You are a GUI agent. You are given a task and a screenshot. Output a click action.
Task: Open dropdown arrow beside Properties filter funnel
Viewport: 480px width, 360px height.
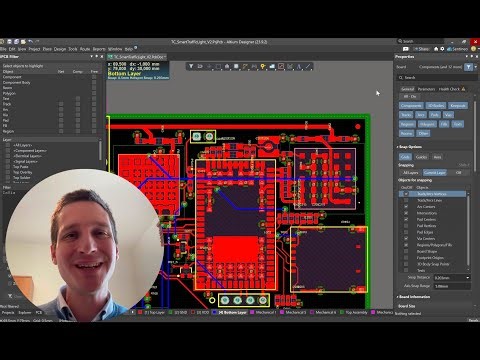coord(476,67)
